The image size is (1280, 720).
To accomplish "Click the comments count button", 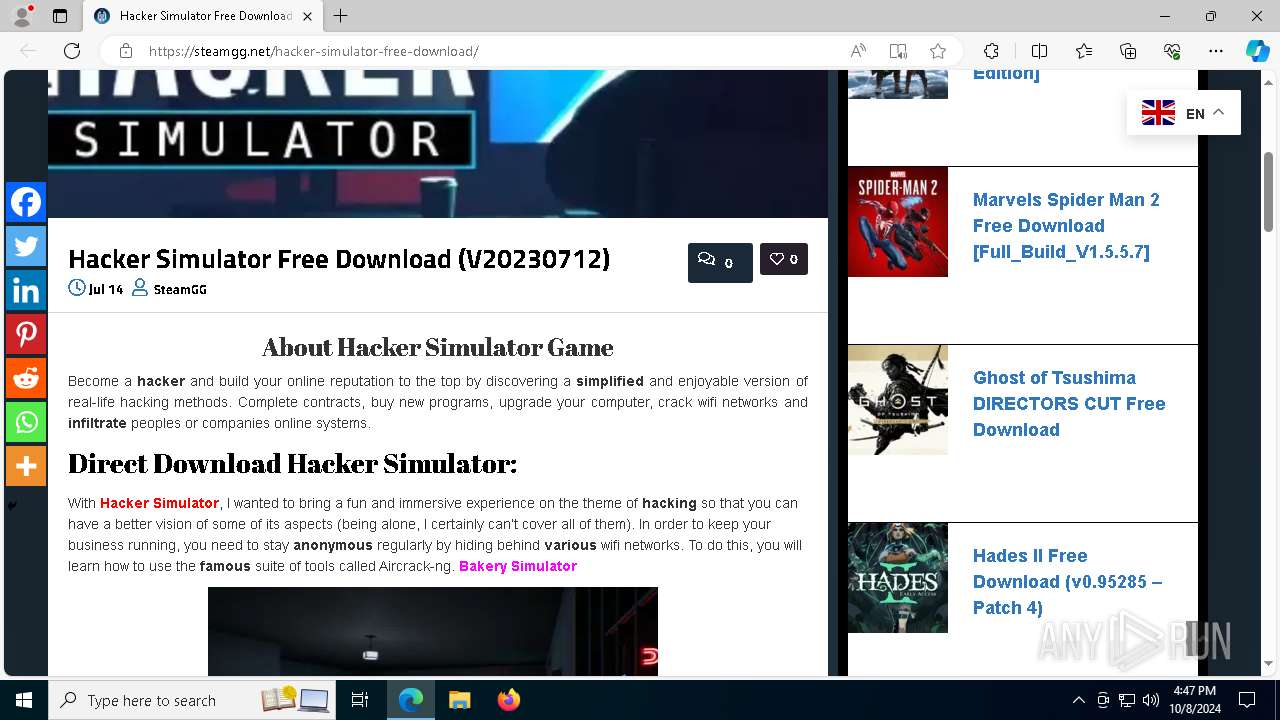I will [720, 262].
